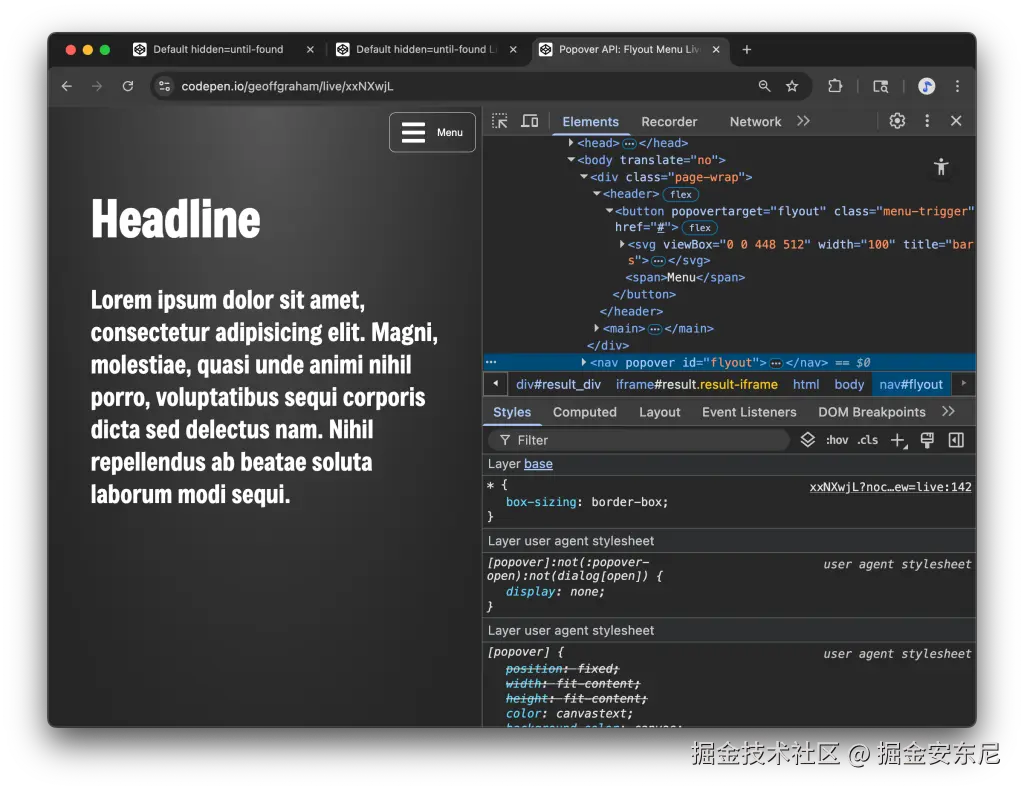The width and height of the screenshot is (1024, 790).
Task: Collapse the div page-wrap node
Action: coord(584,176)
